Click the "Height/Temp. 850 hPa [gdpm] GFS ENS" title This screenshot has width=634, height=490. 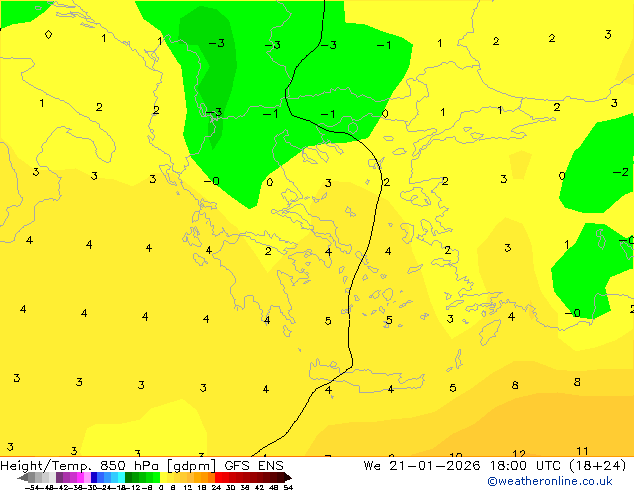[142, 466]
